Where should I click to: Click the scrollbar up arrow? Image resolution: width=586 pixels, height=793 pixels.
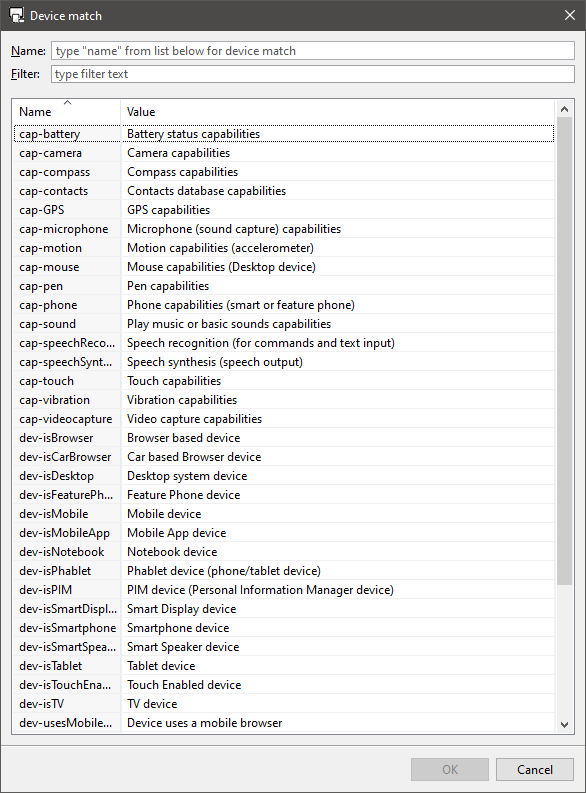[x=565, y=109]
